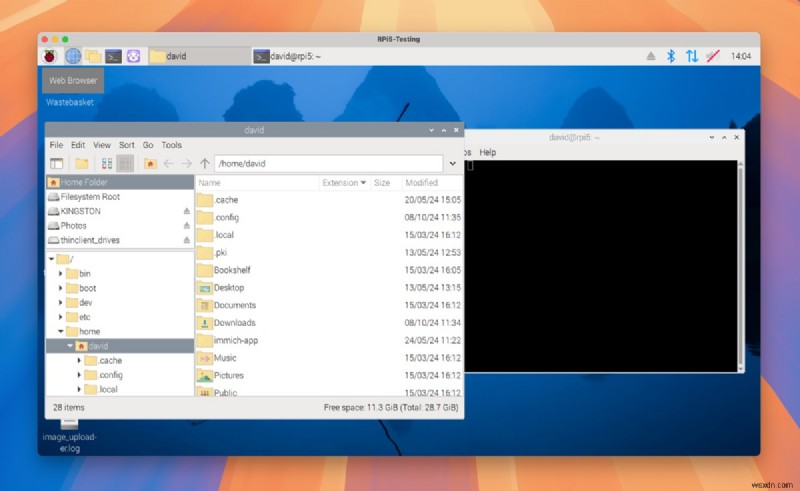This screenshot has width=800, height=491.
Task: Select the KINGSTON drive
Action: click(x=120, y=211)
